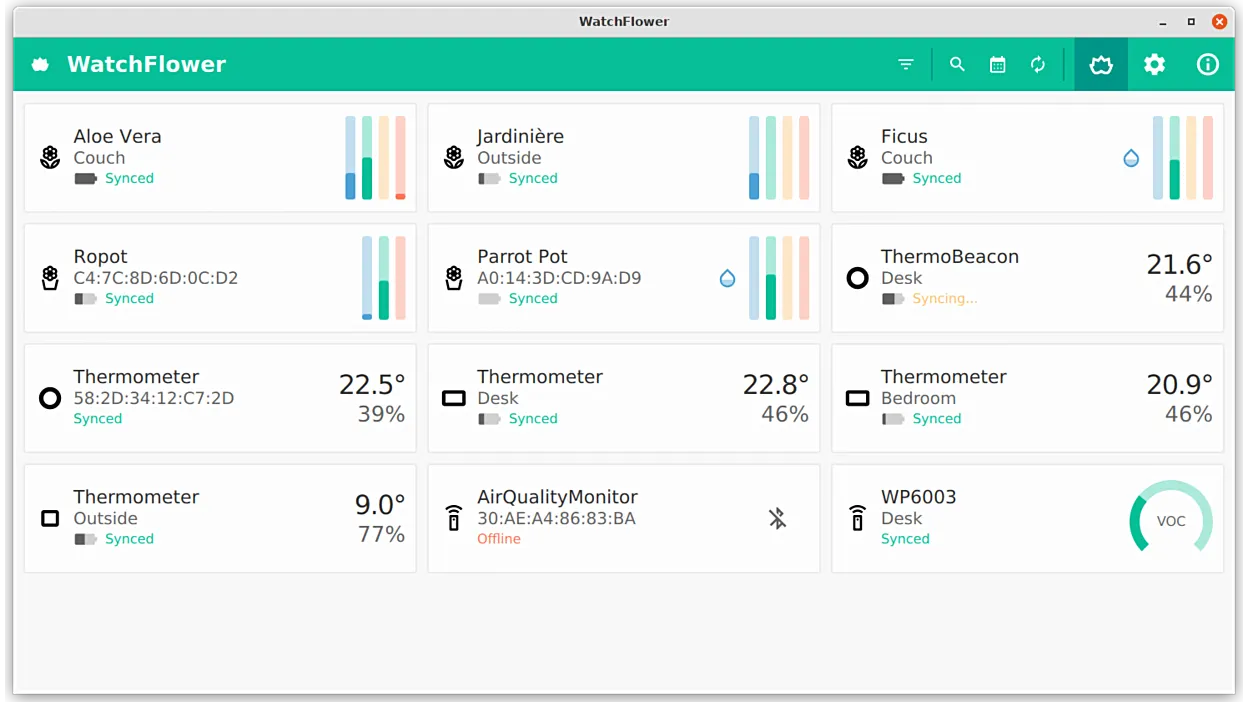Click the Ropot green bar
The image size is (1248, 702).
(384, 278)
